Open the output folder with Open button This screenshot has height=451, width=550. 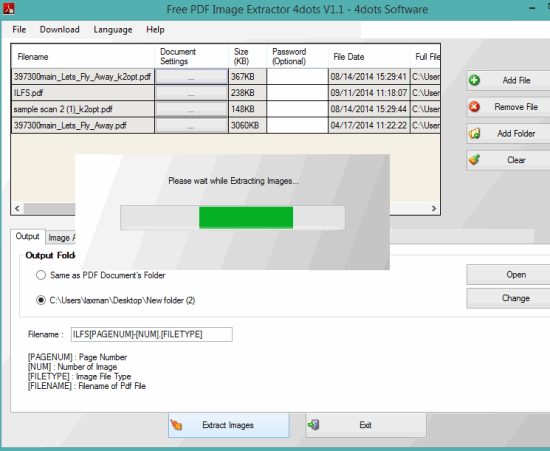[x=508, y=275]
